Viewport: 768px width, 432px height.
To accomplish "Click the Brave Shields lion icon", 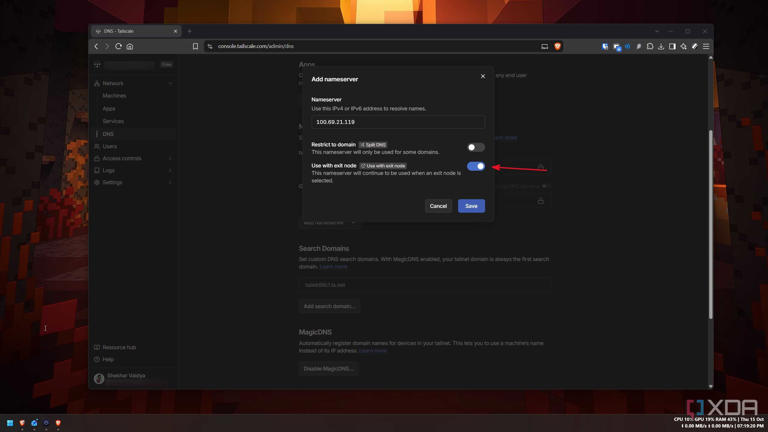I will point(557,46).
